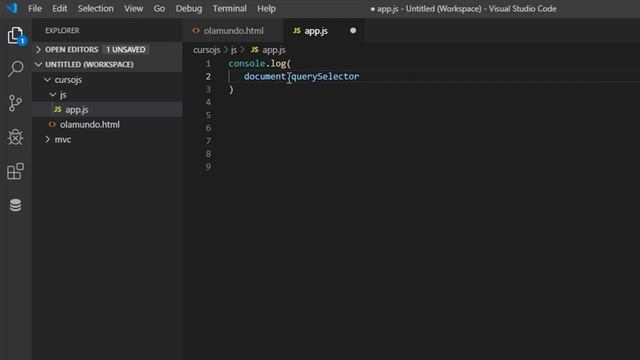This screenshot has height=360, width=640.
Task: Collapse the Untitled (Workspace) section
Action: pos(38,64)
